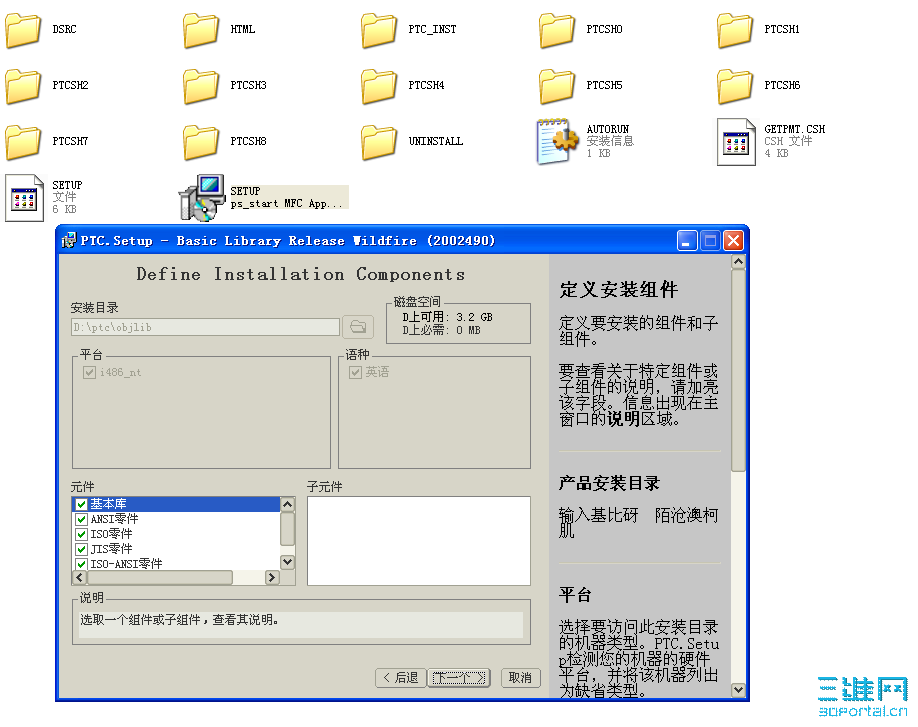Select the PTCSH4 folder icon
The image size is (918, 727).
click(379, 86)
